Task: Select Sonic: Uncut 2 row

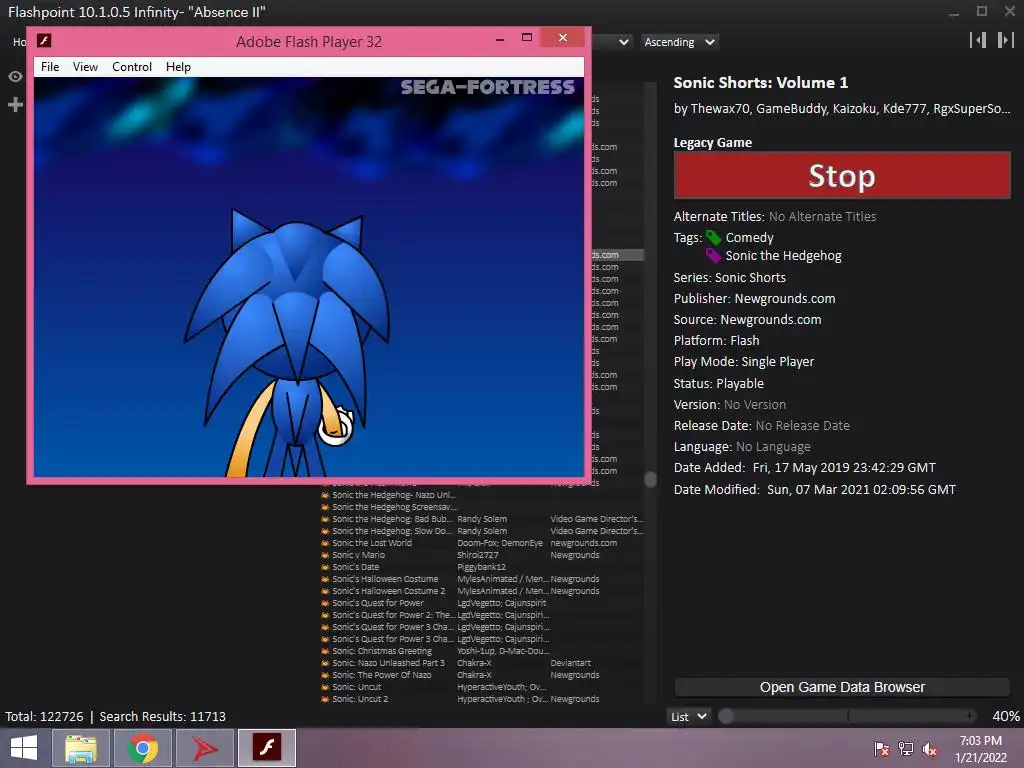Action: [x=482, y=699]
